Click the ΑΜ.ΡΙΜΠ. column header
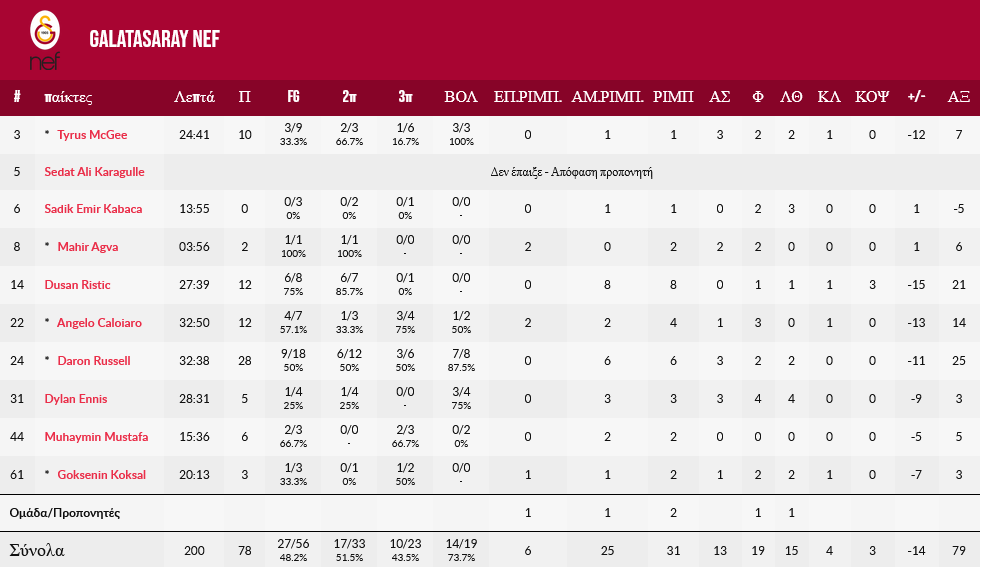 point(607,98)
